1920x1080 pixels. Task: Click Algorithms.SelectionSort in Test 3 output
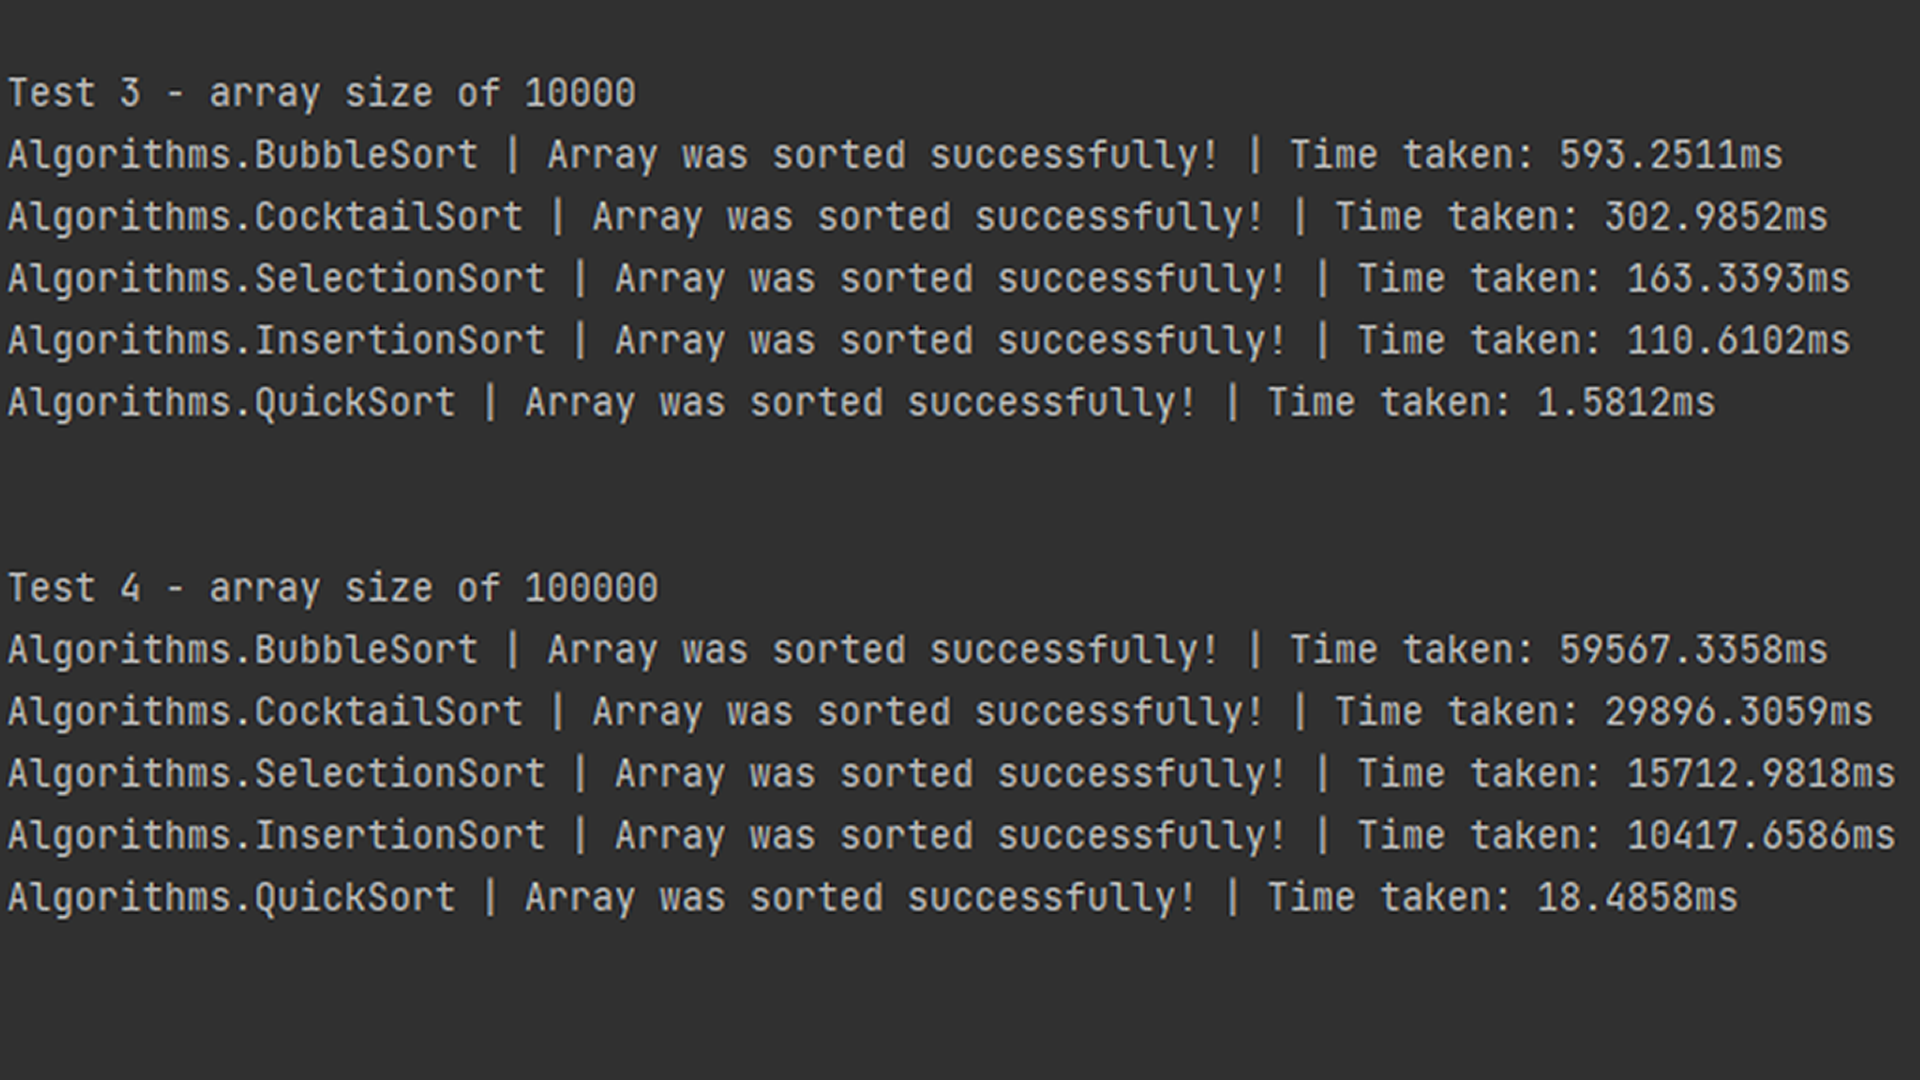[x=276, y=279]
